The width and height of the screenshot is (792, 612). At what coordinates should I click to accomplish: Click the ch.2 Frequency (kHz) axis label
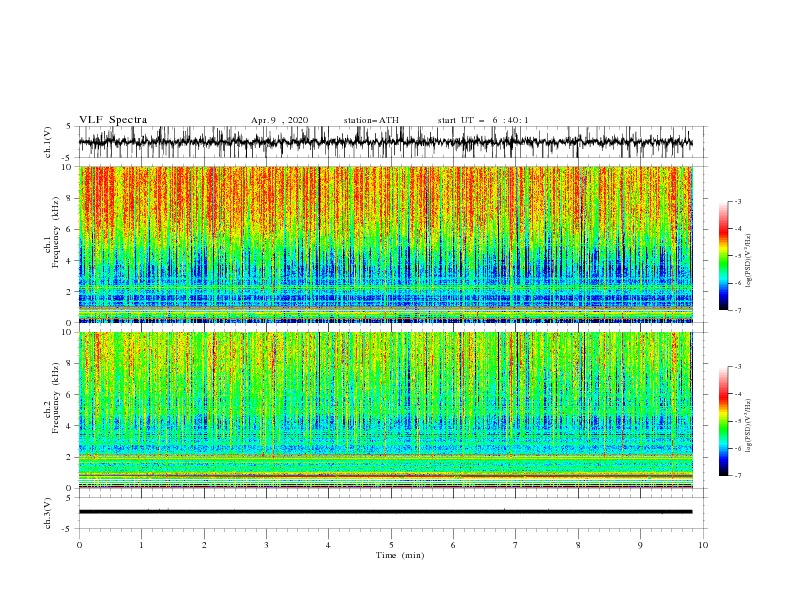[52, 398]
